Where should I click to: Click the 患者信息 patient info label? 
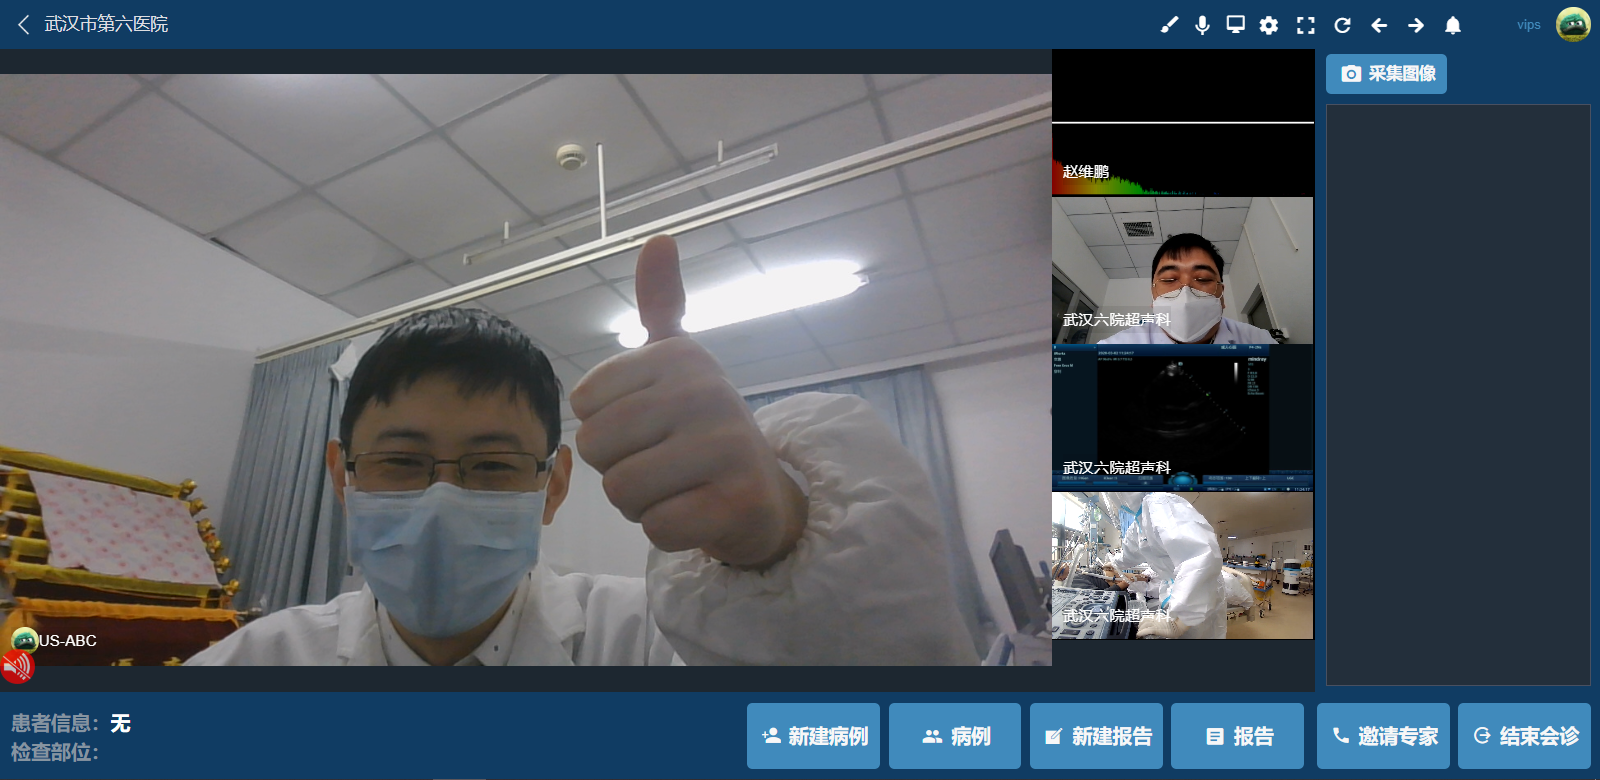tap(55, 723)
